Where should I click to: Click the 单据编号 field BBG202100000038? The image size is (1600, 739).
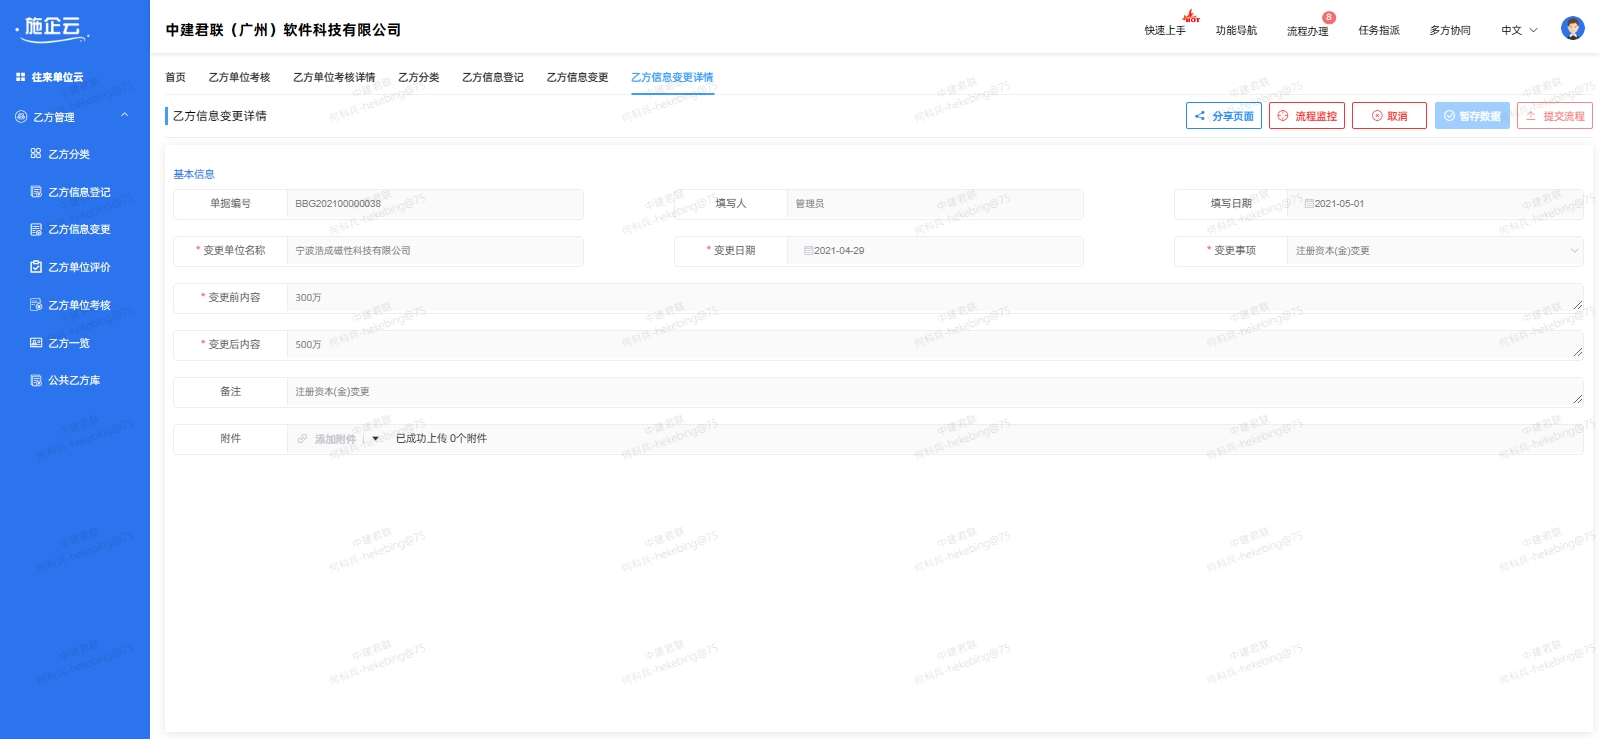tap(435, 204)
